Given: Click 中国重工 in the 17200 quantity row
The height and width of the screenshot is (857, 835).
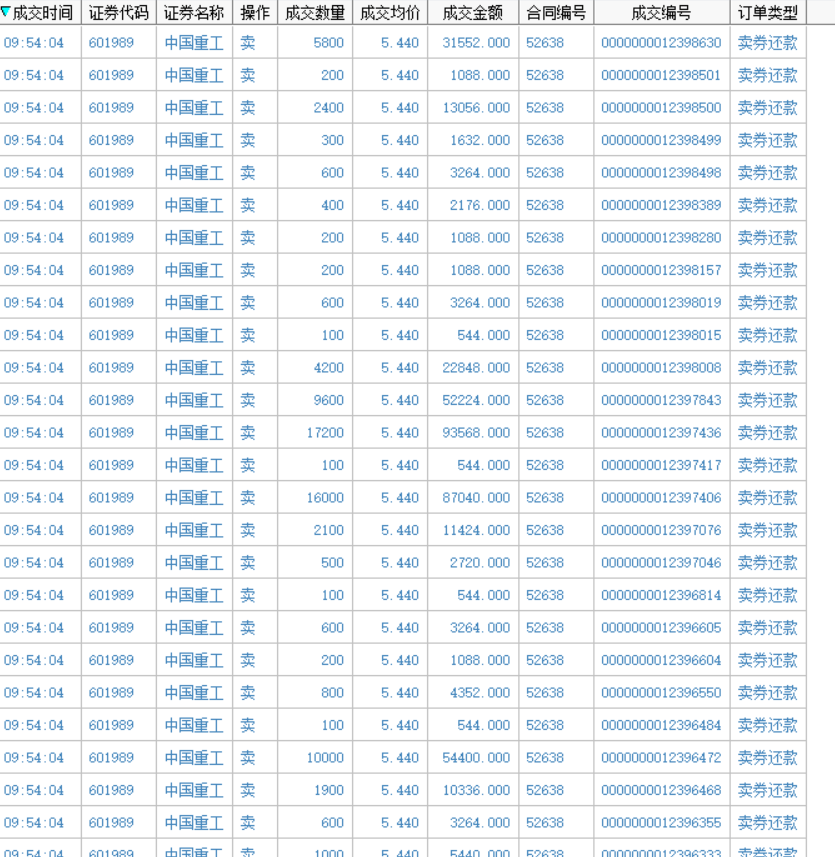Looking at the screenshot, I should click(194, 433).
